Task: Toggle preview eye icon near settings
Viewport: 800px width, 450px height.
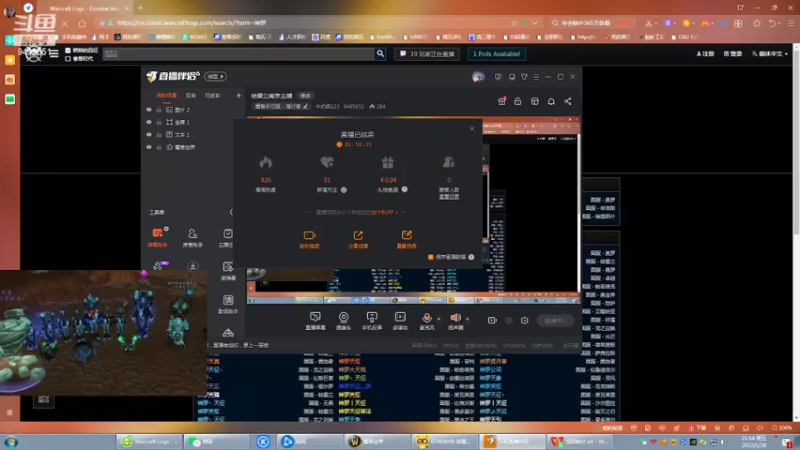Action: [x=509, y=320]
